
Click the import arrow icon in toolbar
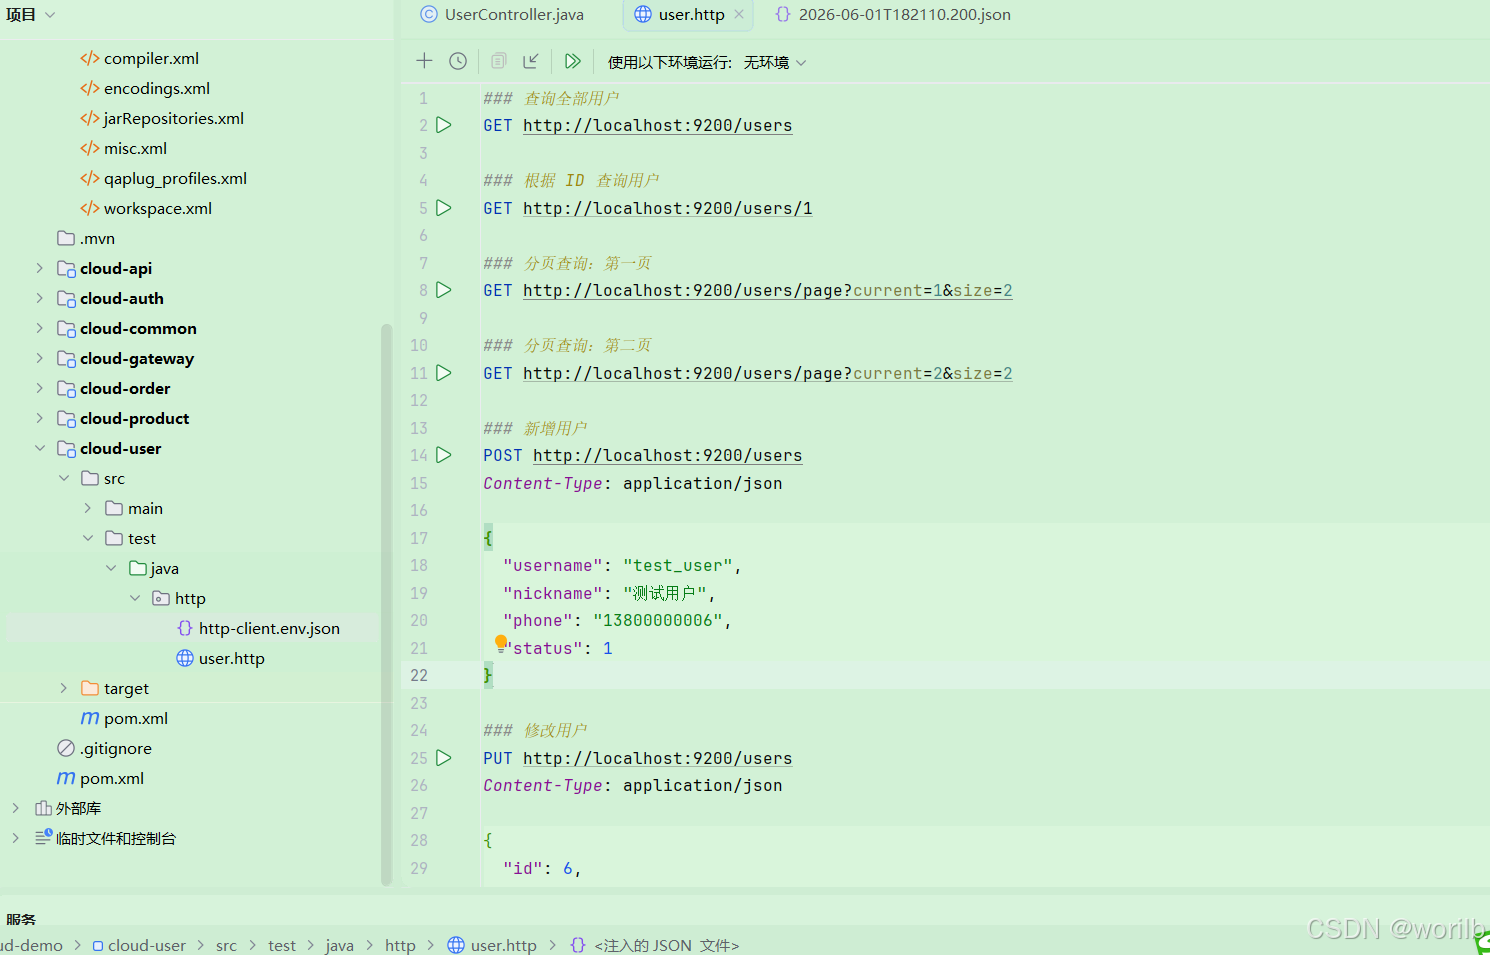tap(531, 61)
